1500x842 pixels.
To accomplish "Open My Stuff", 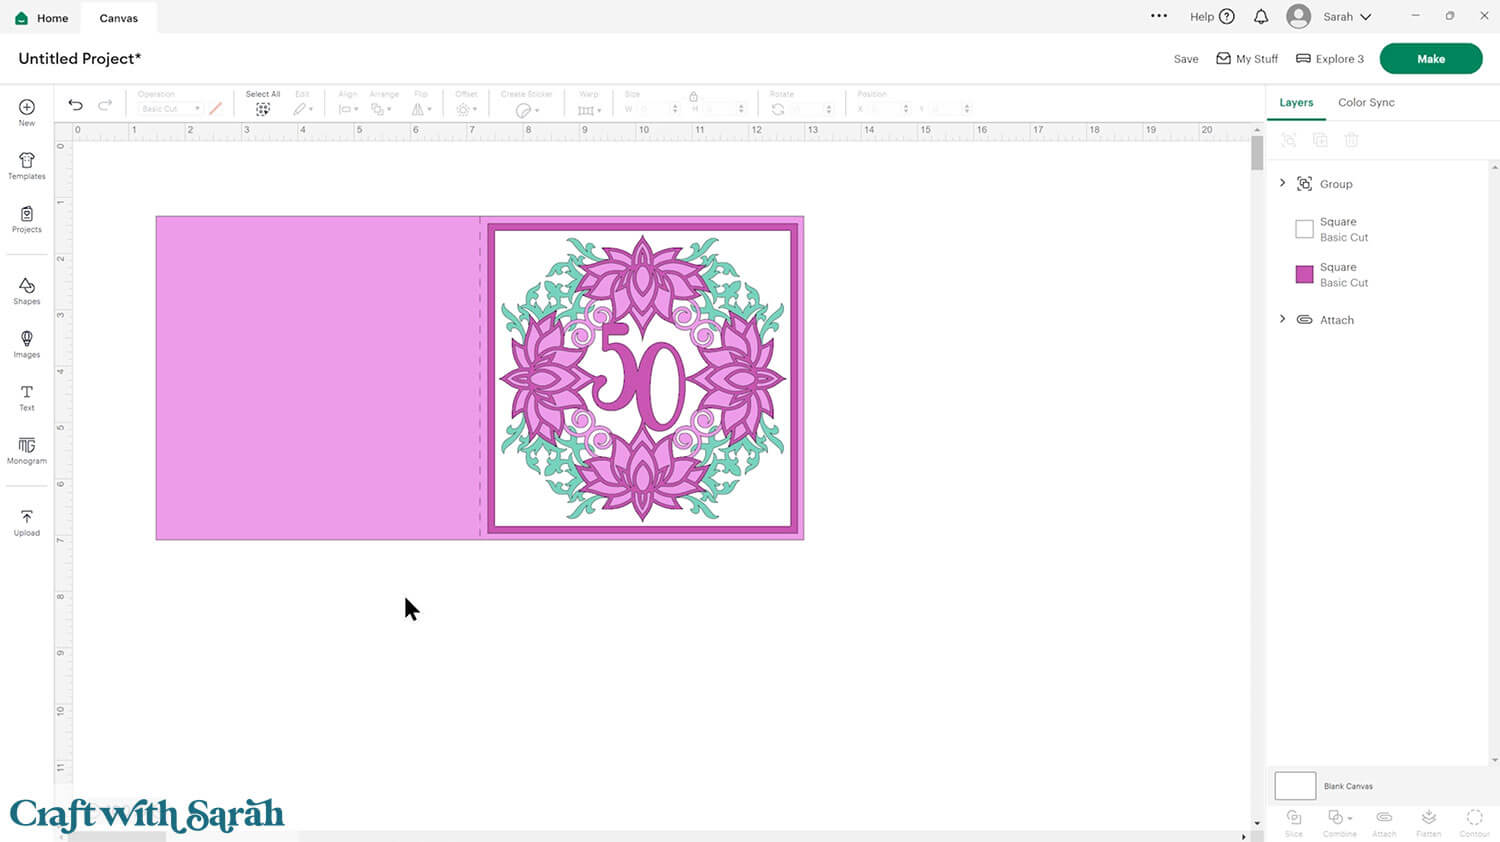I will click(1247, 59).
